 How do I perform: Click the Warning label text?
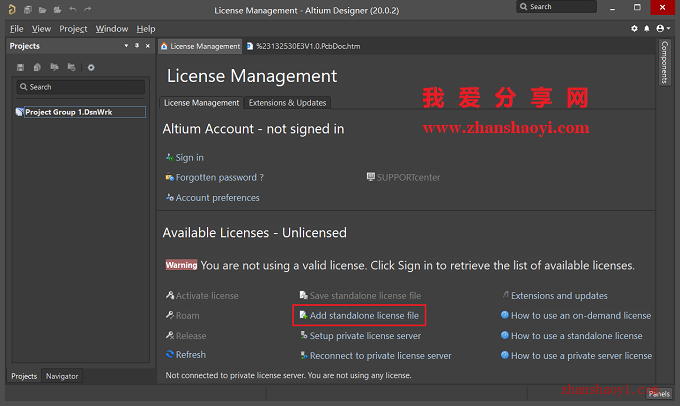[181, 265]
